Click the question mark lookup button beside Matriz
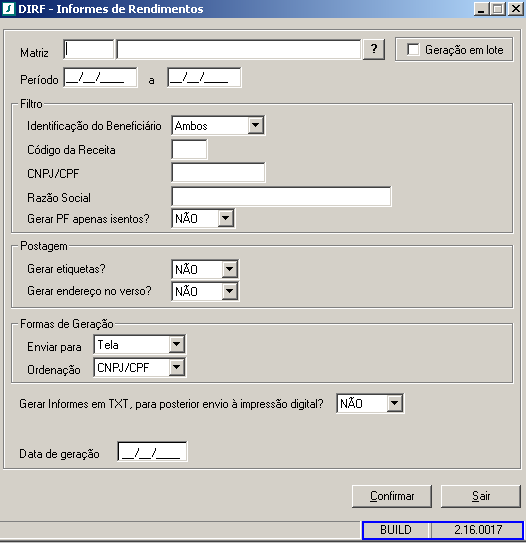Viewport: 526px width, 543px height. (x=374, y=50)
